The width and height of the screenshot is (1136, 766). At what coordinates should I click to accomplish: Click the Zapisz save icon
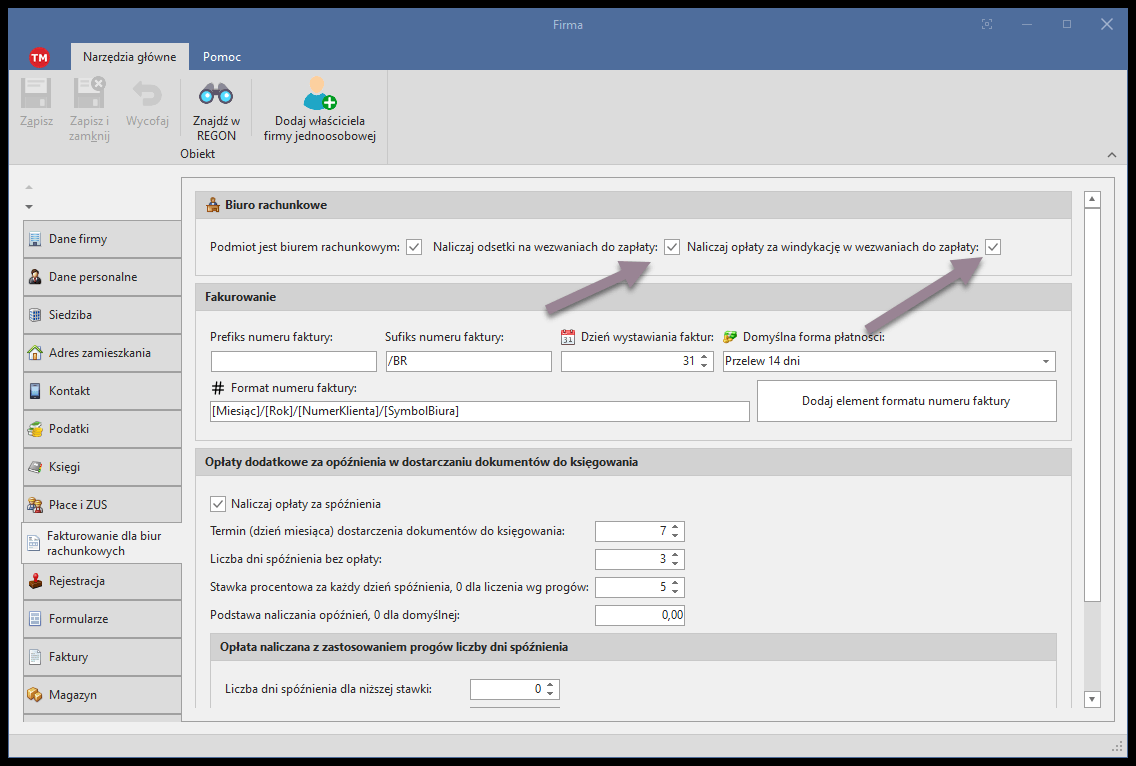coord(36,95)
